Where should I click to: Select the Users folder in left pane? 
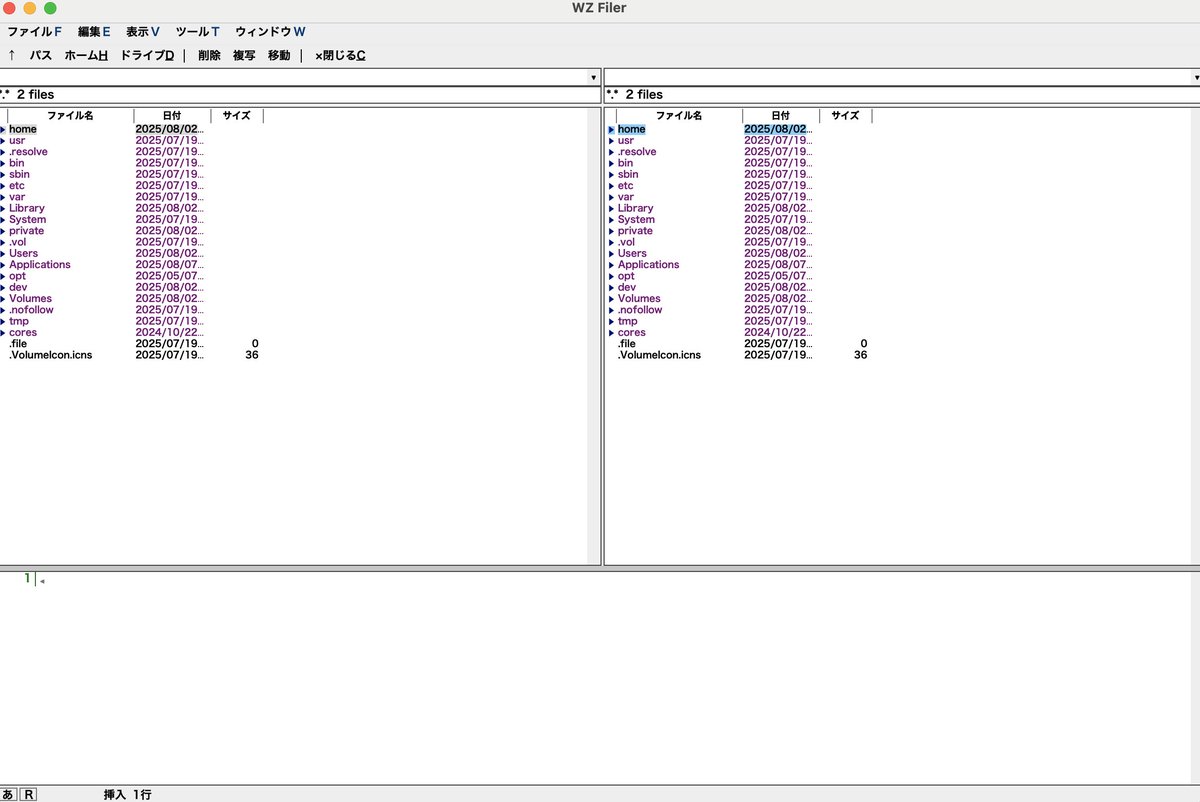point(24,254)
